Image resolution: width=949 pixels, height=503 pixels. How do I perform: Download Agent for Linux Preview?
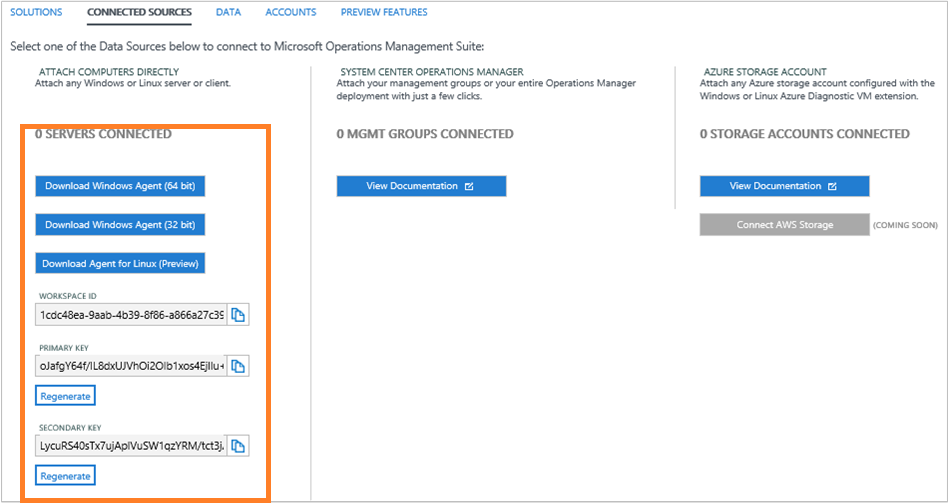click(x=120, y=264)
